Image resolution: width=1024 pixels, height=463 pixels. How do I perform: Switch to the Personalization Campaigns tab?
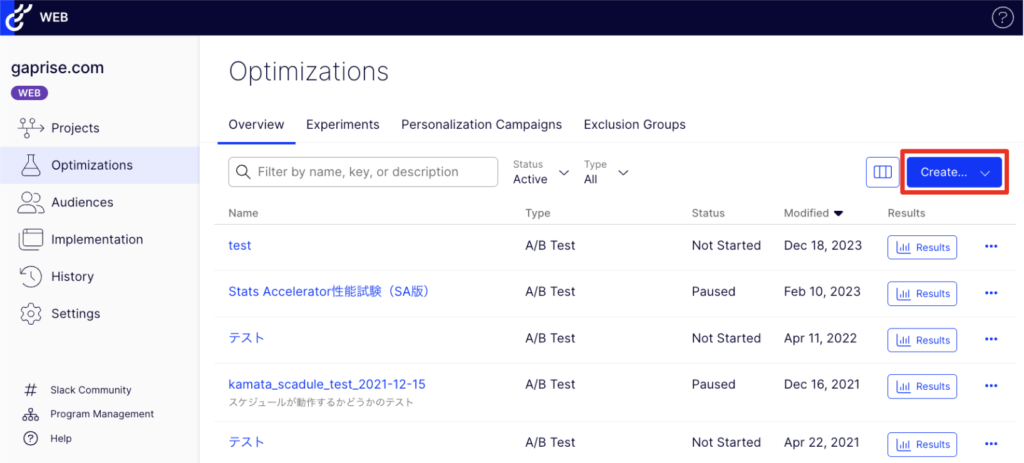[x=481, y=125]
